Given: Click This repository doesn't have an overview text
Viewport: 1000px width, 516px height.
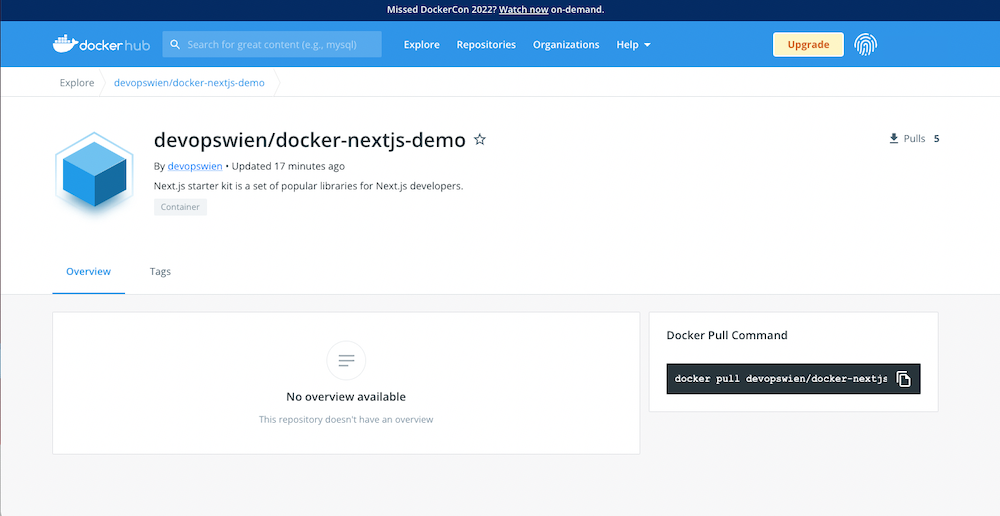Looking at the screenshot, I should 346,420.
